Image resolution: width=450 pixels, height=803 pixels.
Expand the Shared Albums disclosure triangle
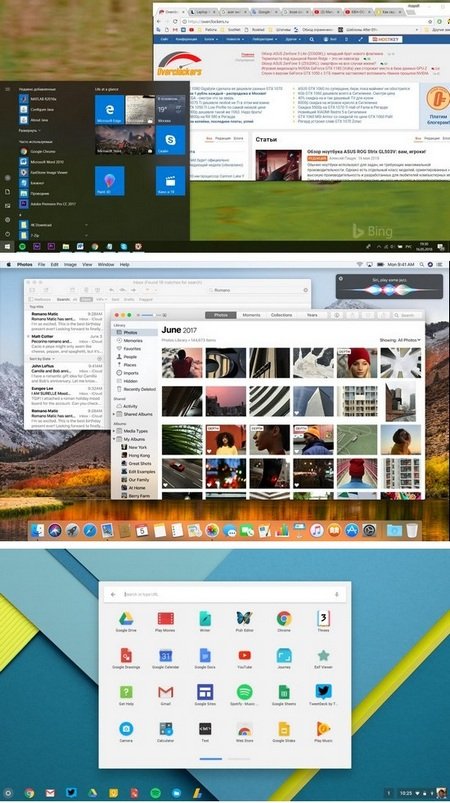(114, 414)
